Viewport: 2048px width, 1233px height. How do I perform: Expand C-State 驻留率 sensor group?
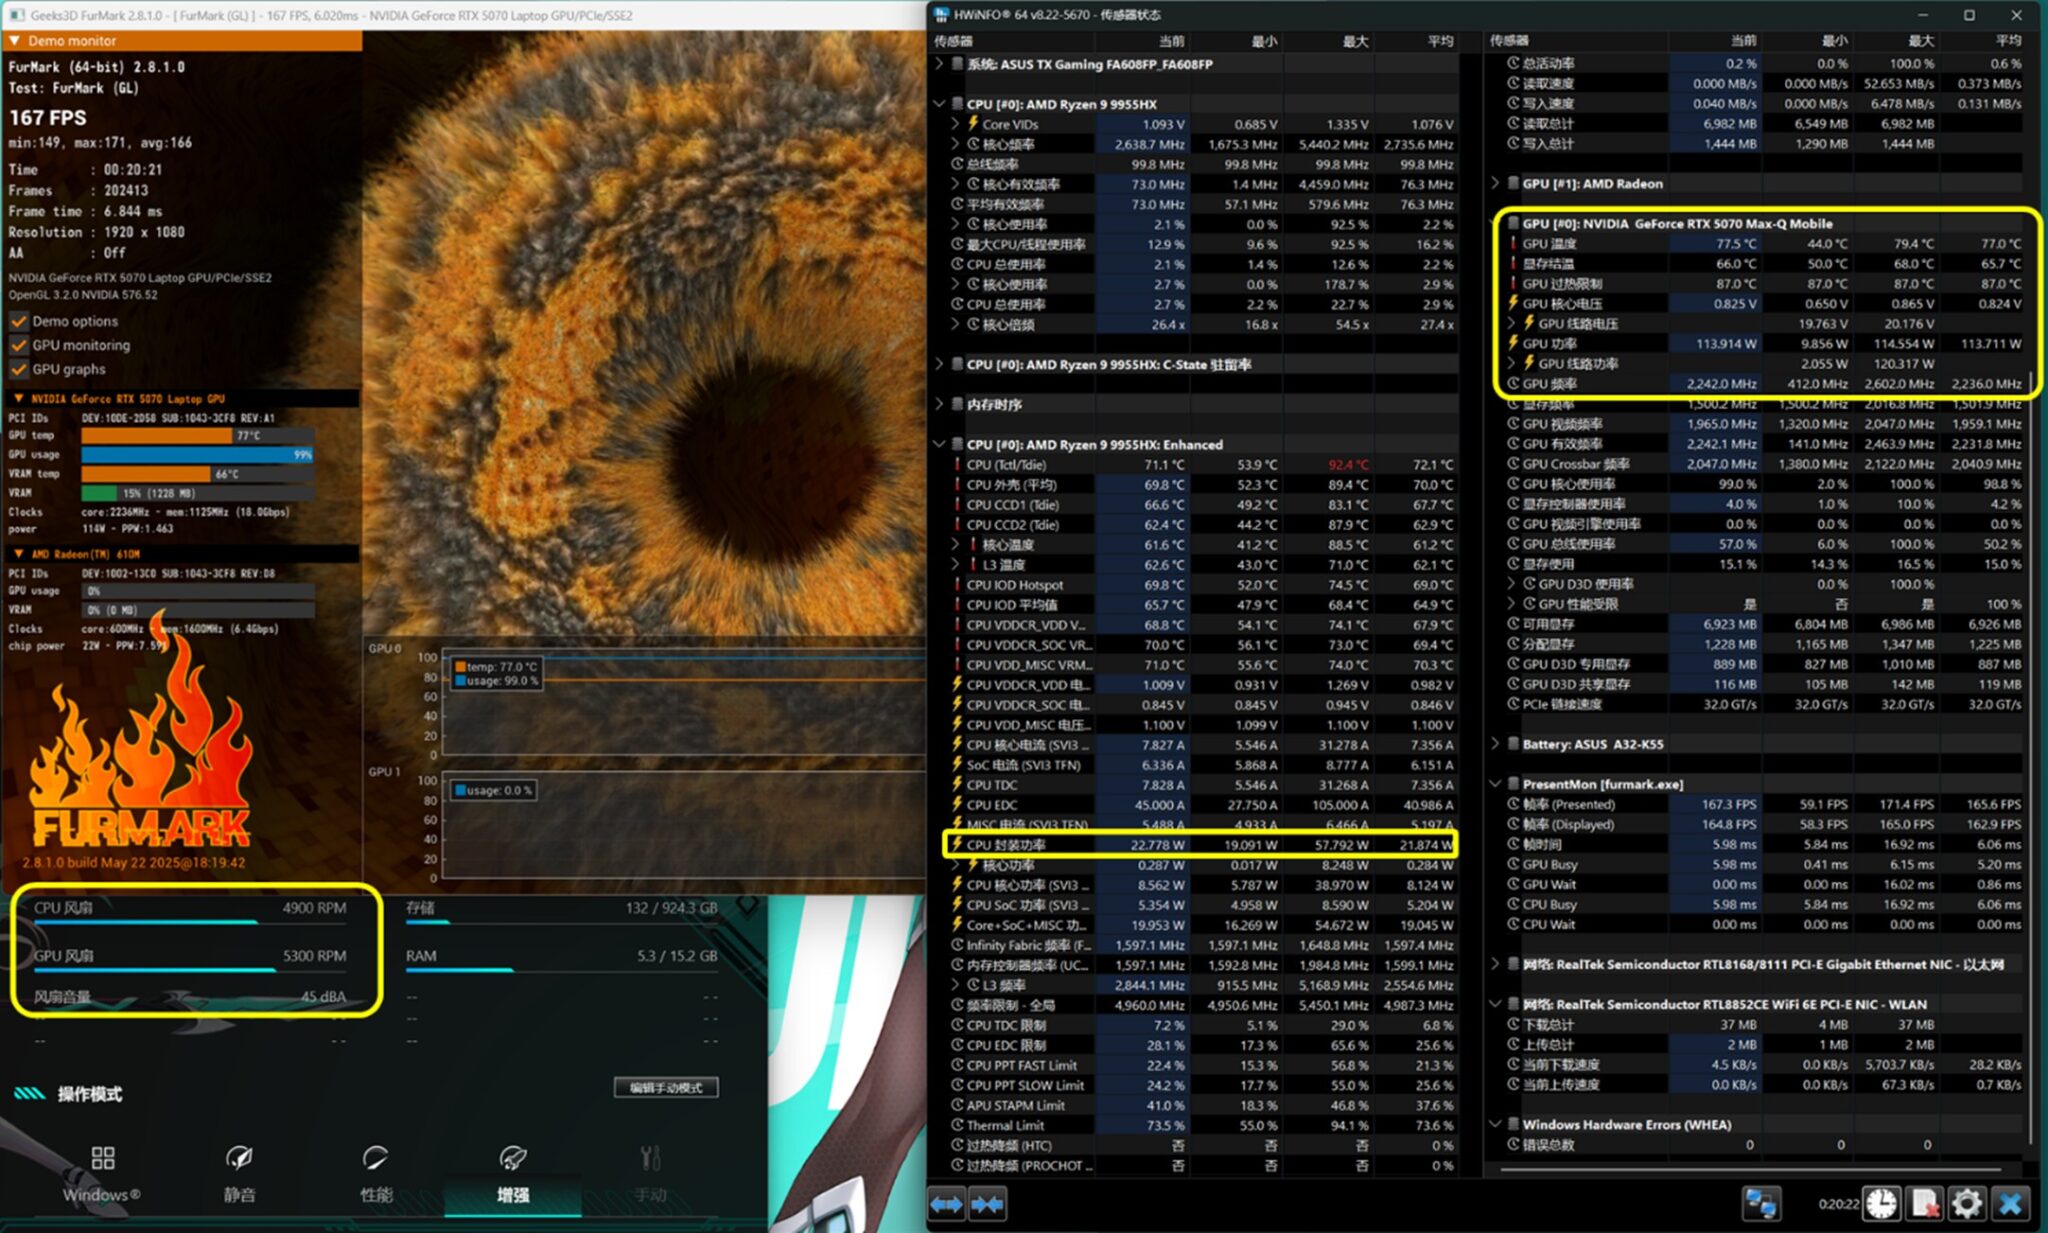click(x=939, y=364)
